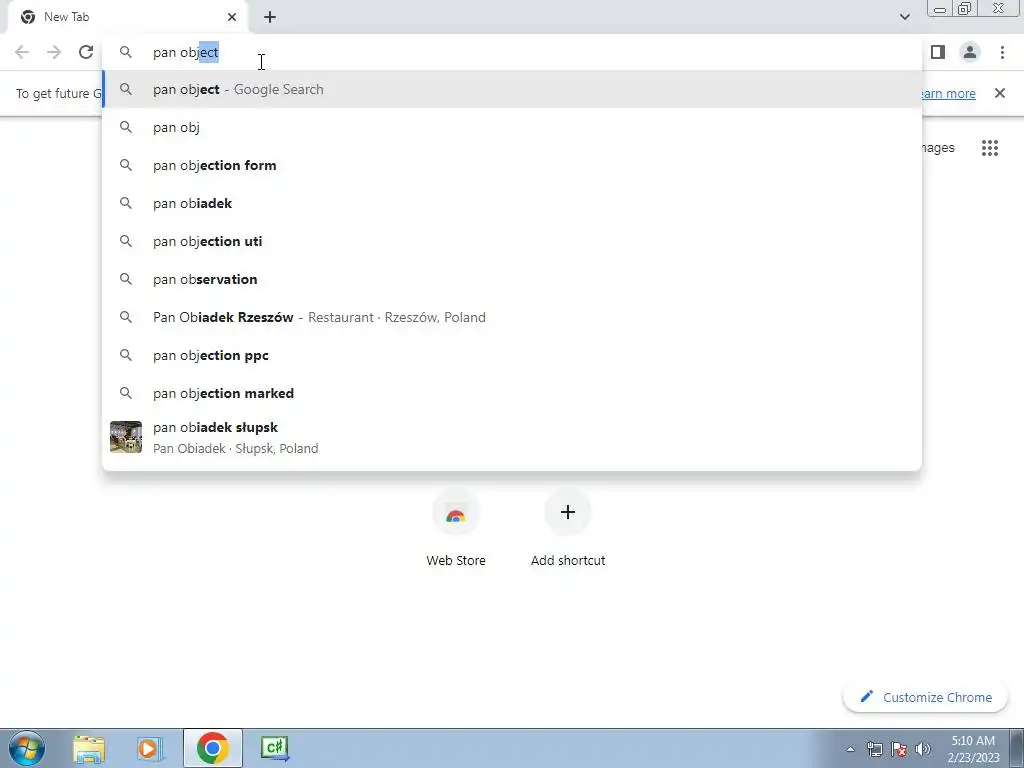Toggle the Chrome side panel icon

tap(938, 52)
